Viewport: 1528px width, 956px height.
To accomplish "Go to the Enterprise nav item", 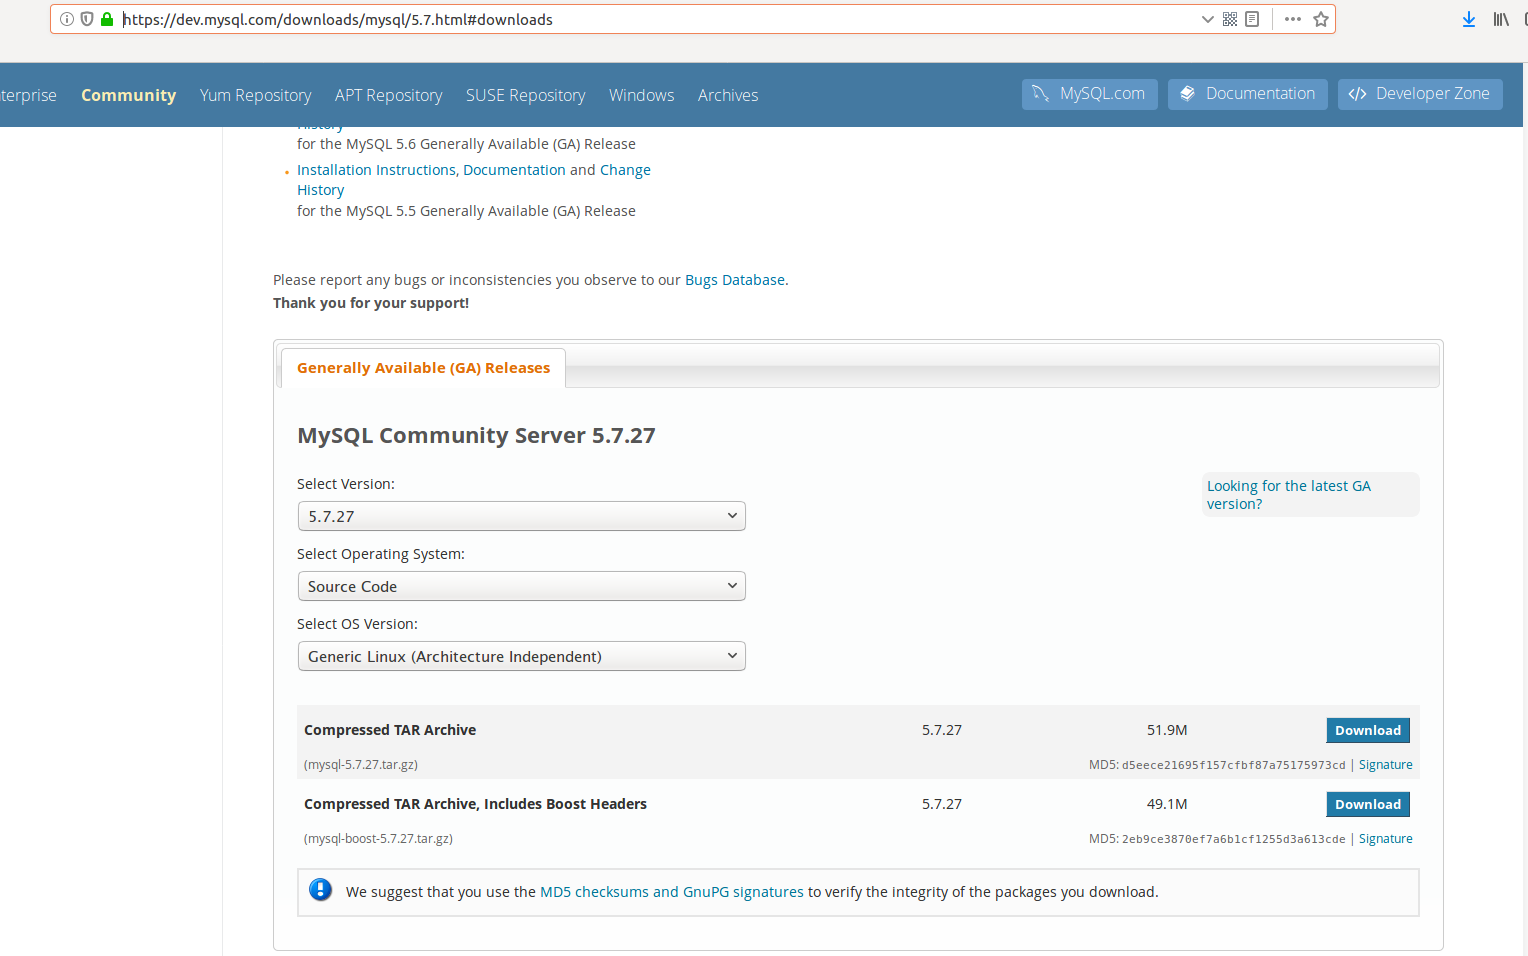I will point(28,95).
